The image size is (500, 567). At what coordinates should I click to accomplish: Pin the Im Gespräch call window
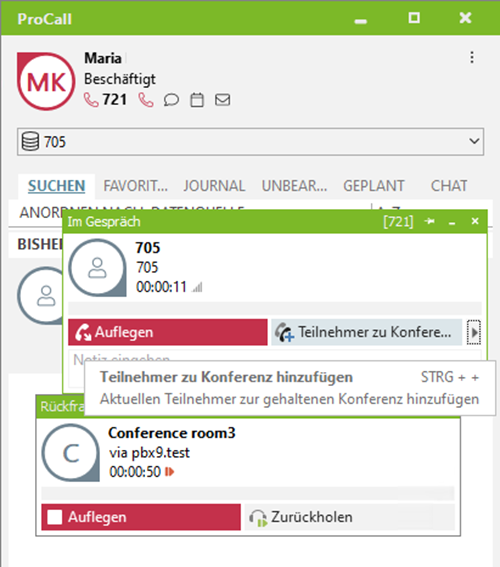430,221
